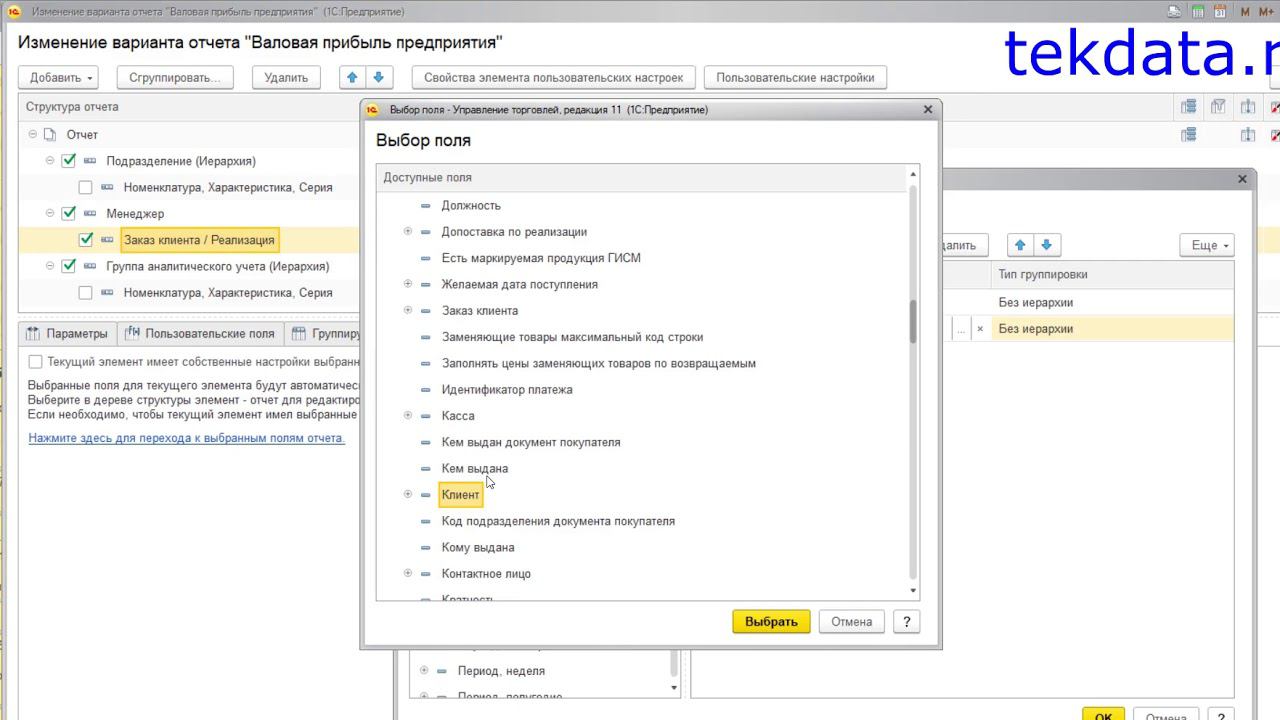Select the Код подразделения документа покупателя field

point(558,521)
